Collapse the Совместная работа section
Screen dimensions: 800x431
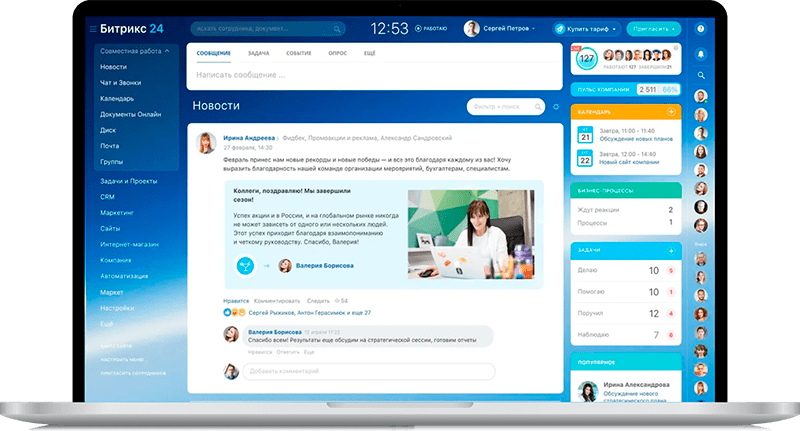tap(167, 50)
